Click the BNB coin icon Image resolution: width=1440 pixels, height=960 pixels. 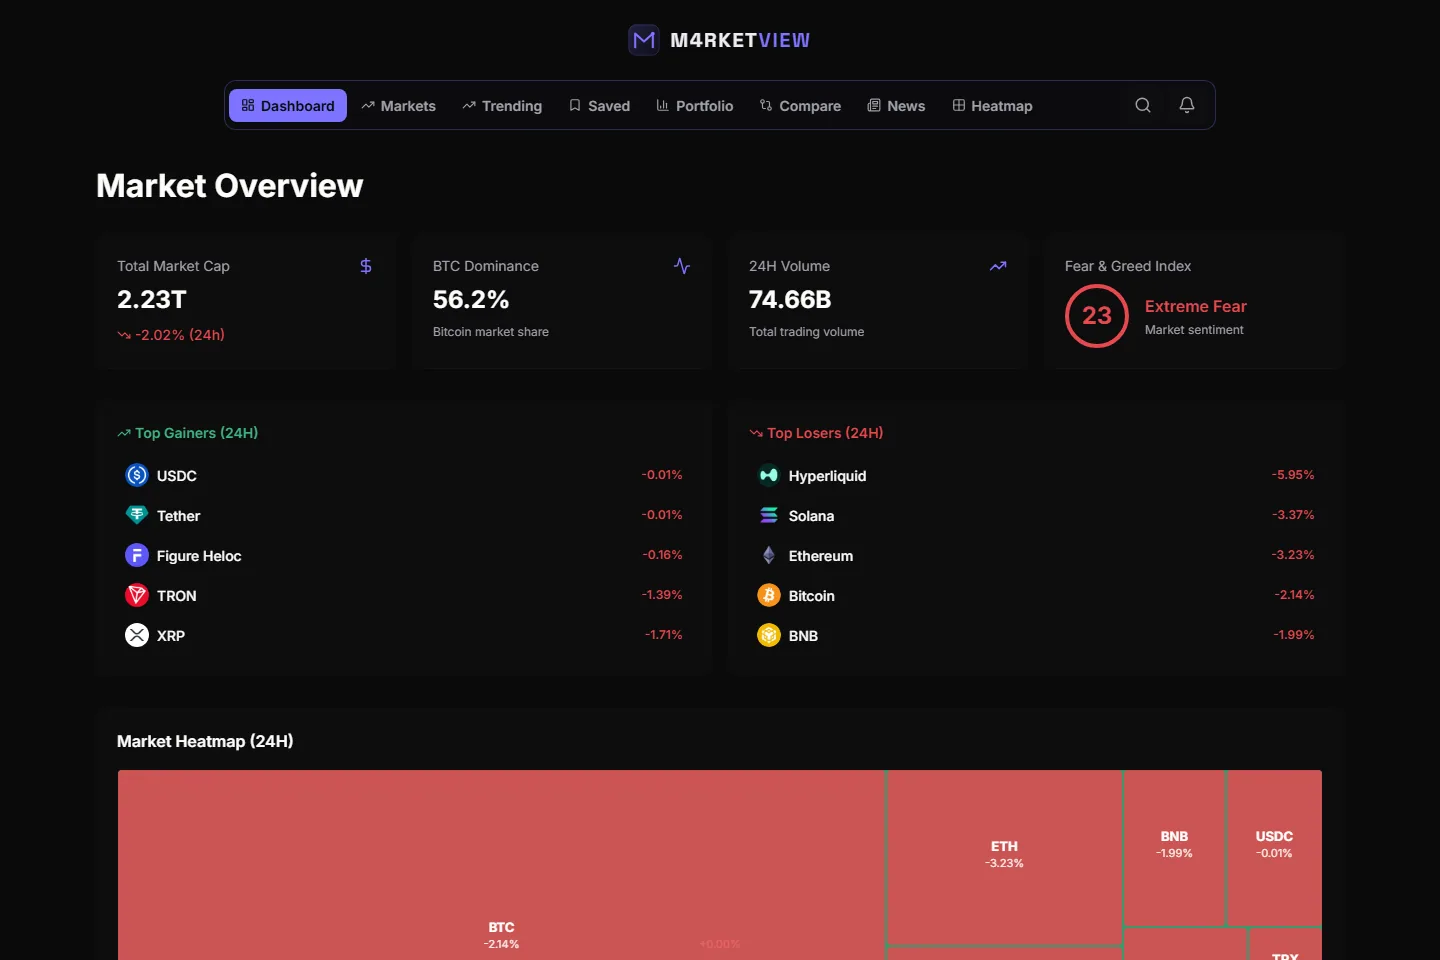769,635
